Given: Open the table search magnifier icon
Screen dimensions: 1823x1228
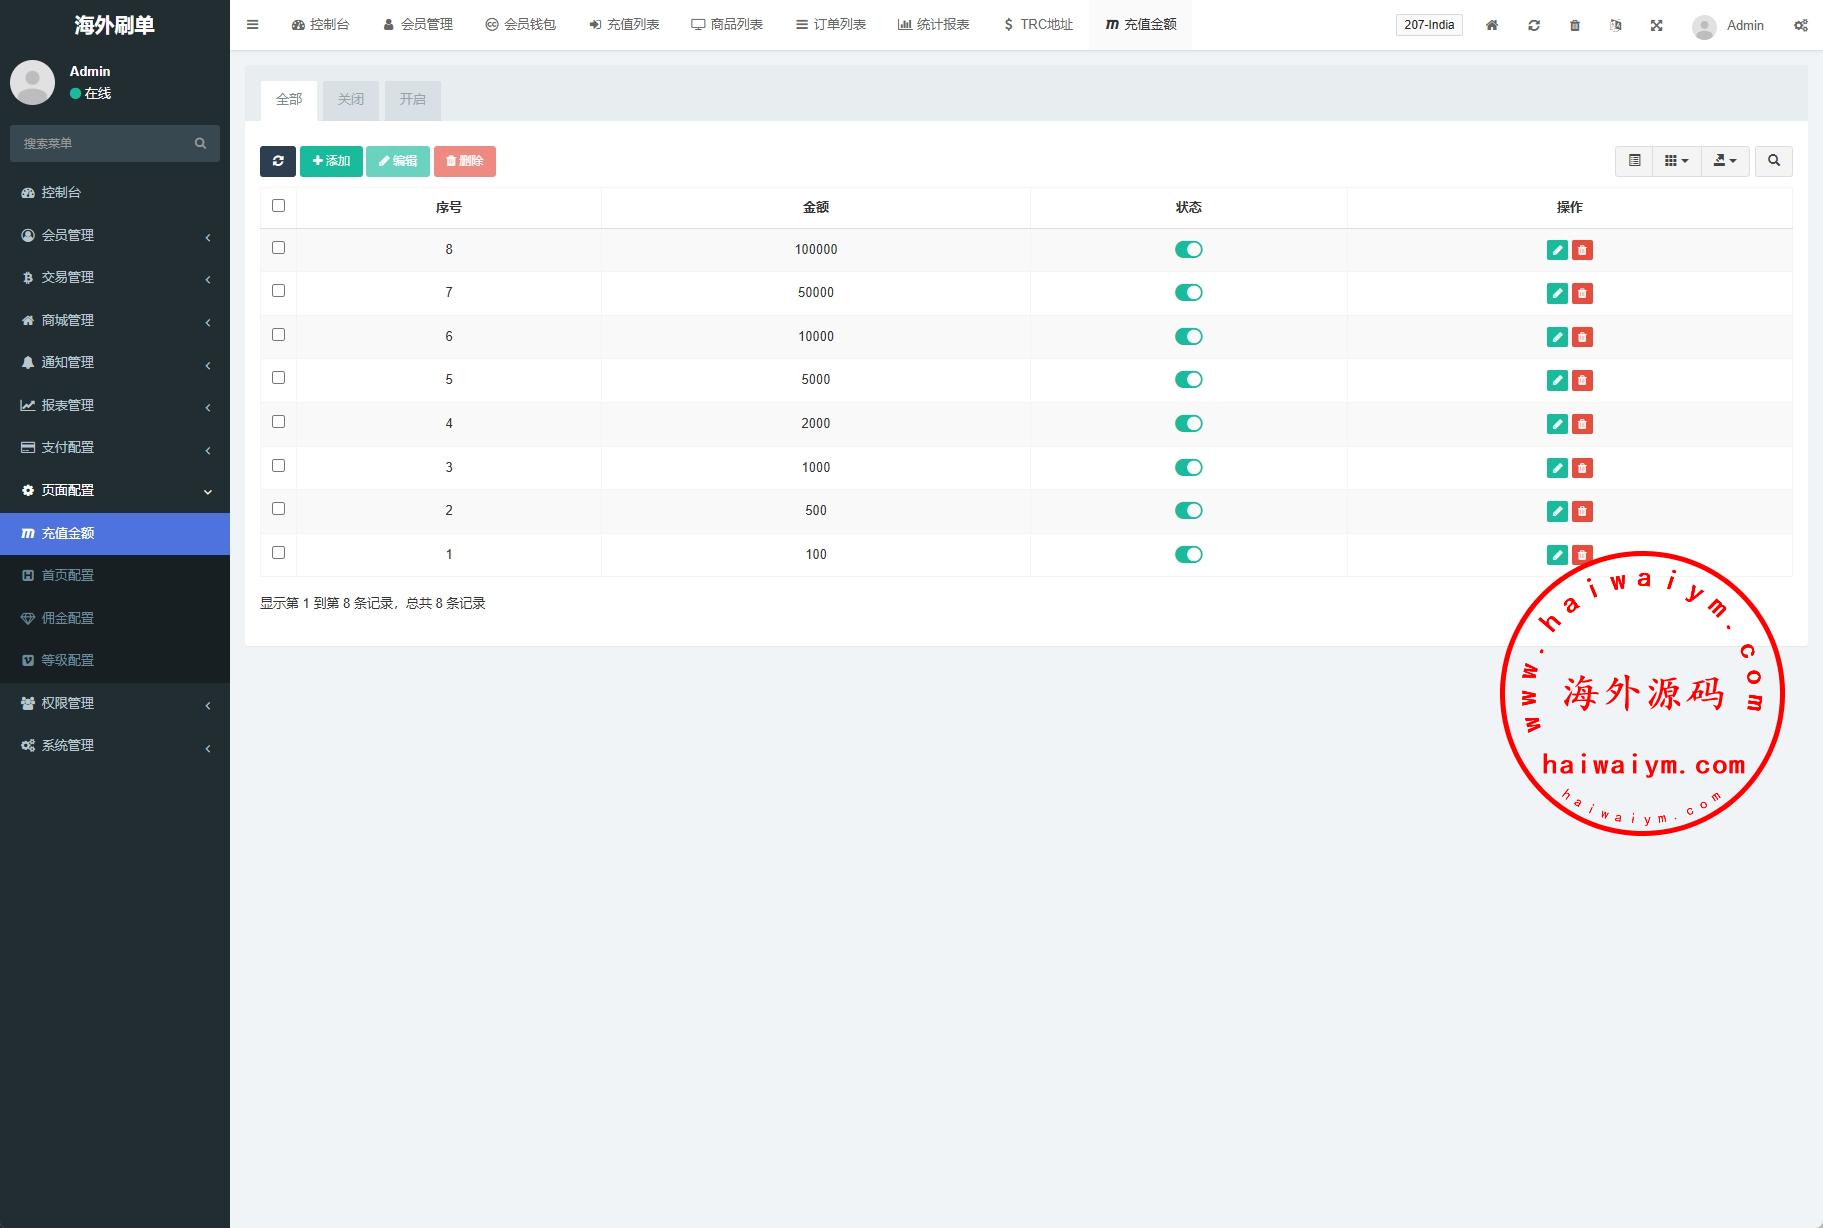Looking at the screenshot, I should tap(1774, 161).
